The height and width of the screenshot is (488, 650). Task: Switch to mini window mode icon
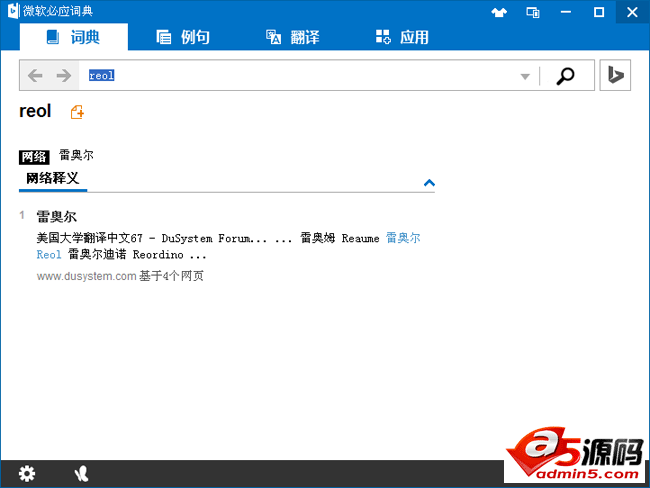[533, 12]
